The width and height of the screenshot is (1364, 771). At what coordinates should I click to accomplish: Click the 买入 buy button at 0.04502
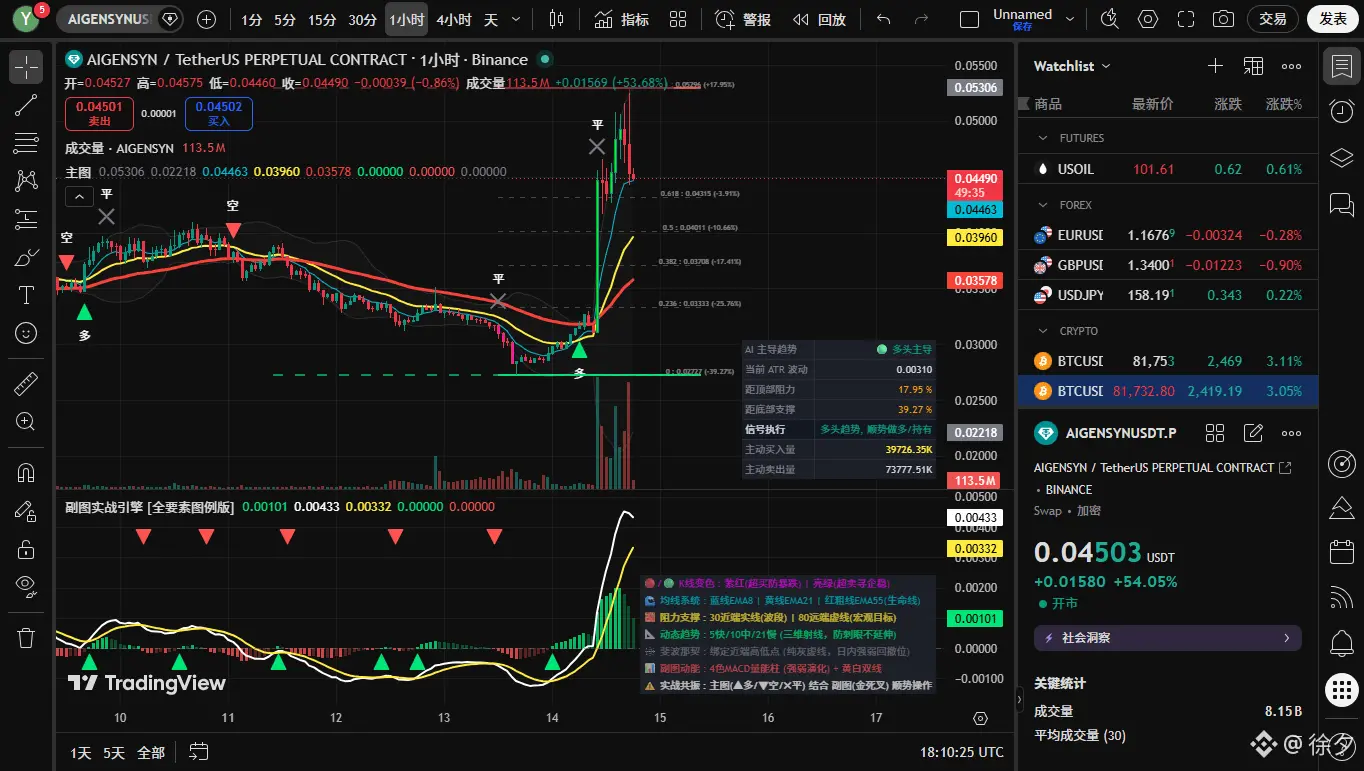[219, 114]
